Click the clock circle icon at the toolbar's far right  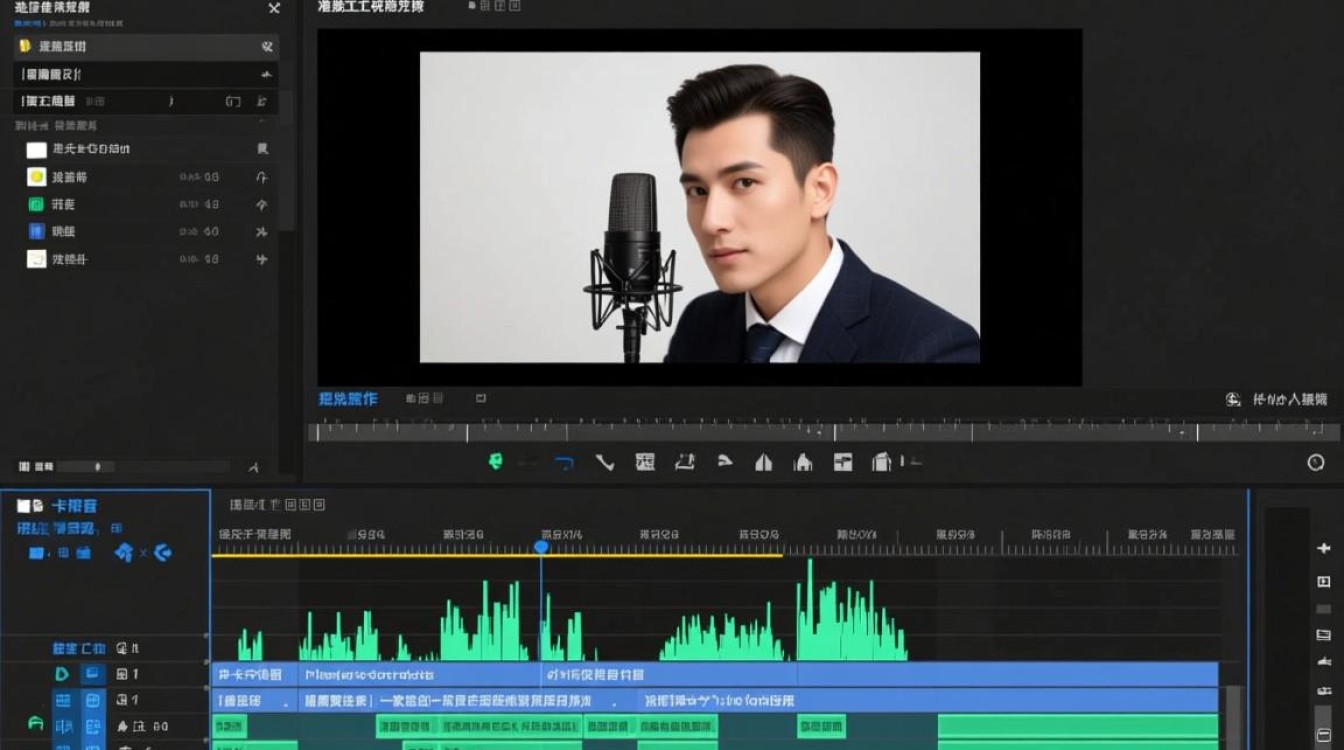pyautogui.click(x=1316, y=463)
